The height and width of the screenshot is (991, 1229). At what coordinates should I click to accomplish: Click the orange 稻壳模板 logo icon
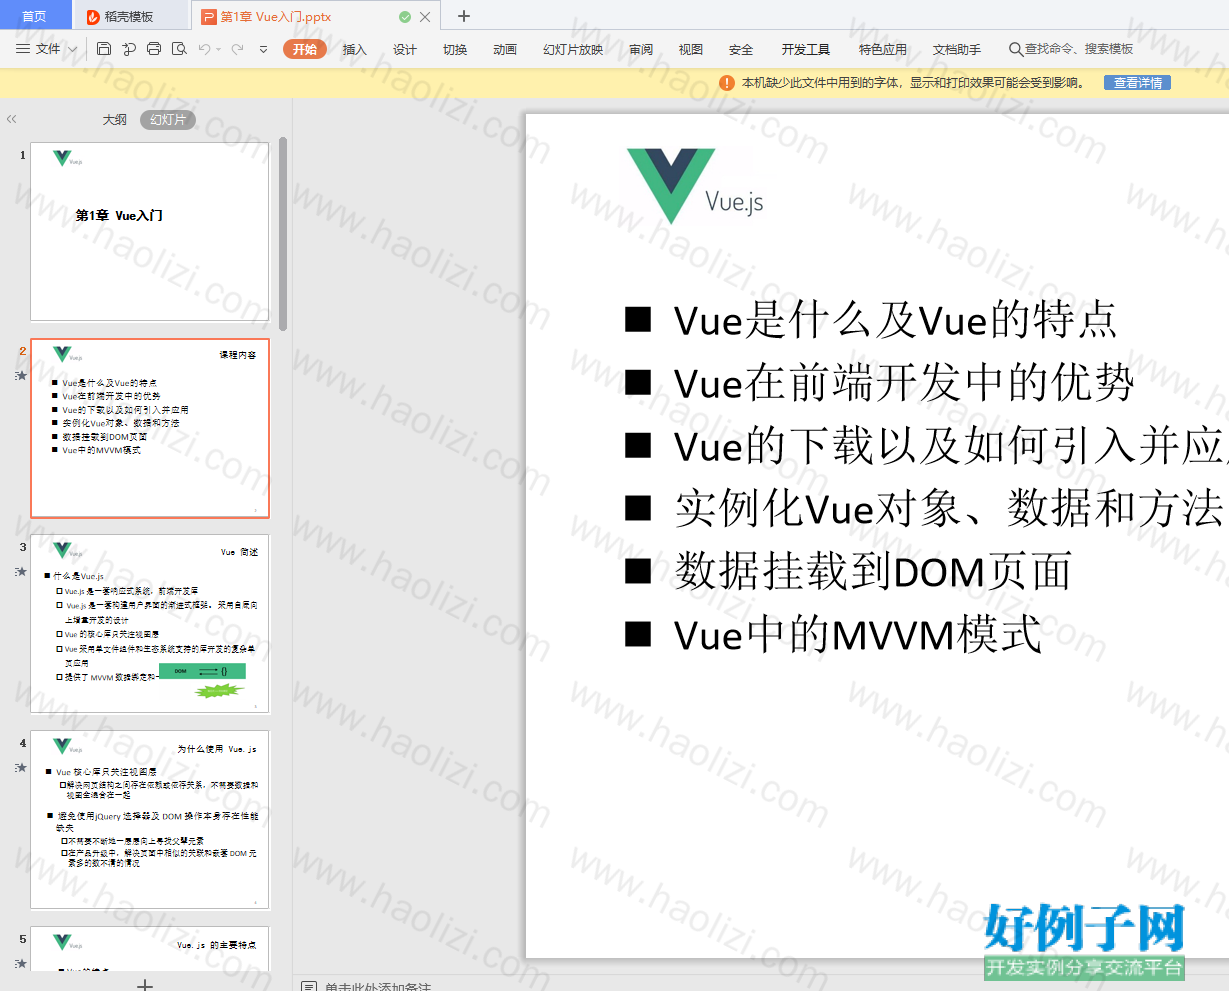(93, 17)
